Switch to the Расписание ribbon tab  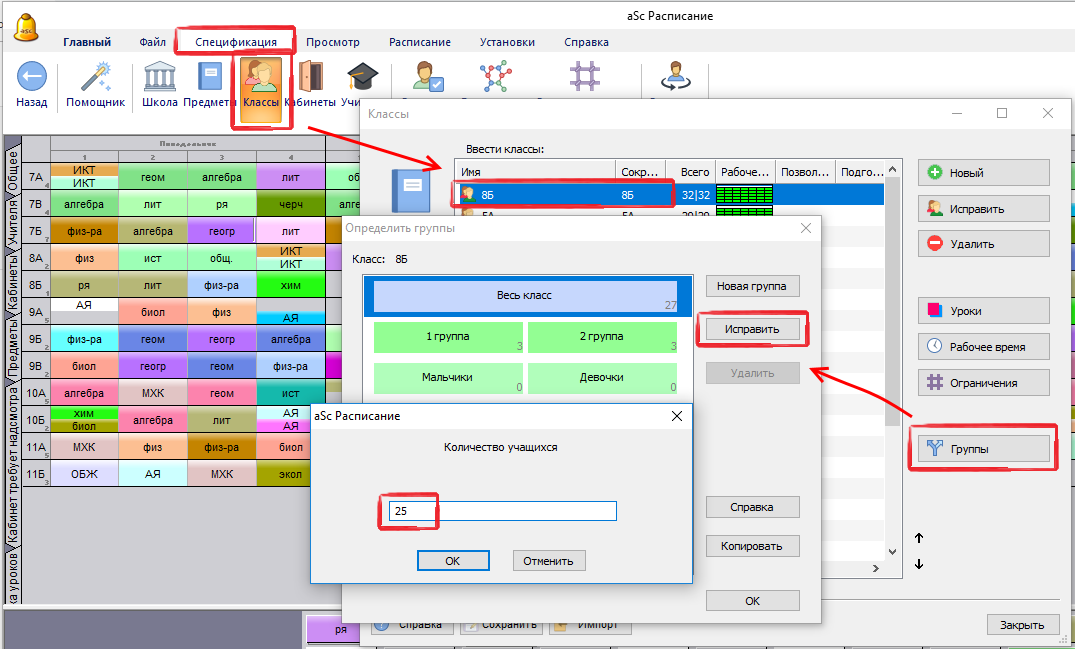pyautogui.click(x=419, y=42)
